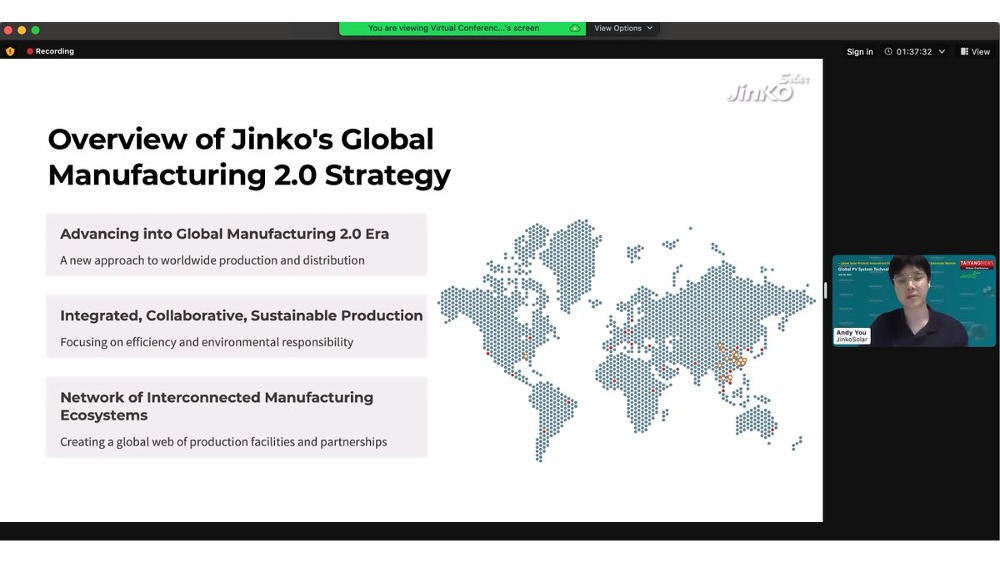Viewport: 1000px width, 563px height.
Task: Click the meeting timer 01:37:32
Action: [914, 52]
